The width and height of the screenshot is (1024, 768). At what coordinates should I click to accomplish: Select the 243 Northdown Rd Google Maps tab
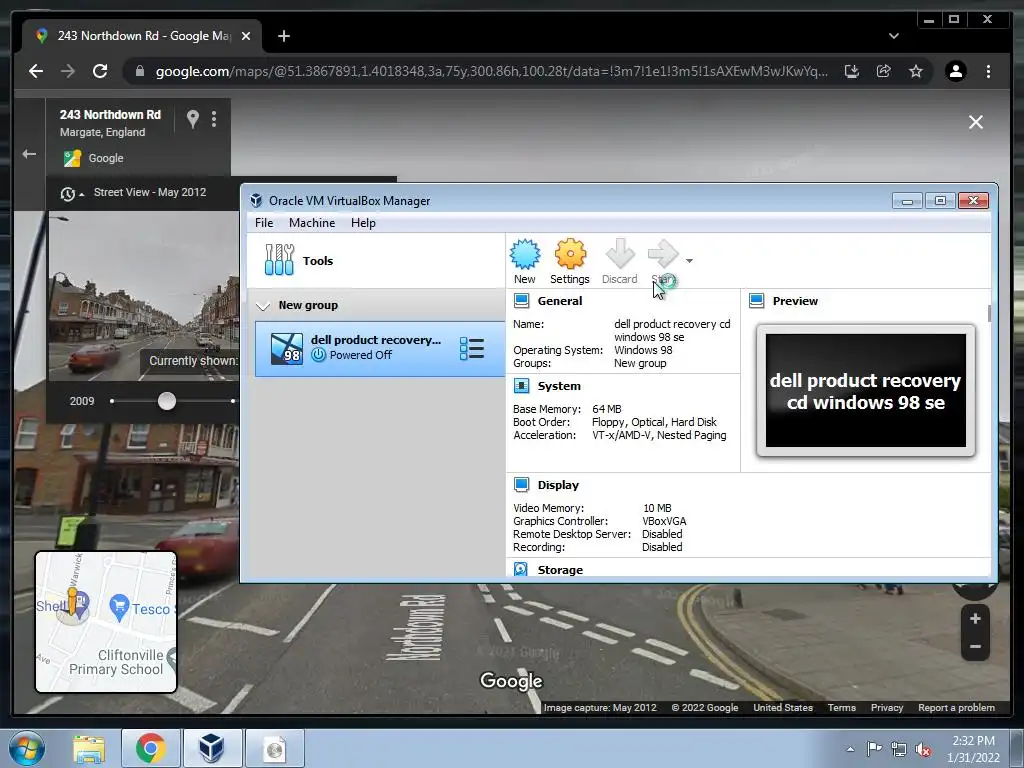(x=142, y=36)
